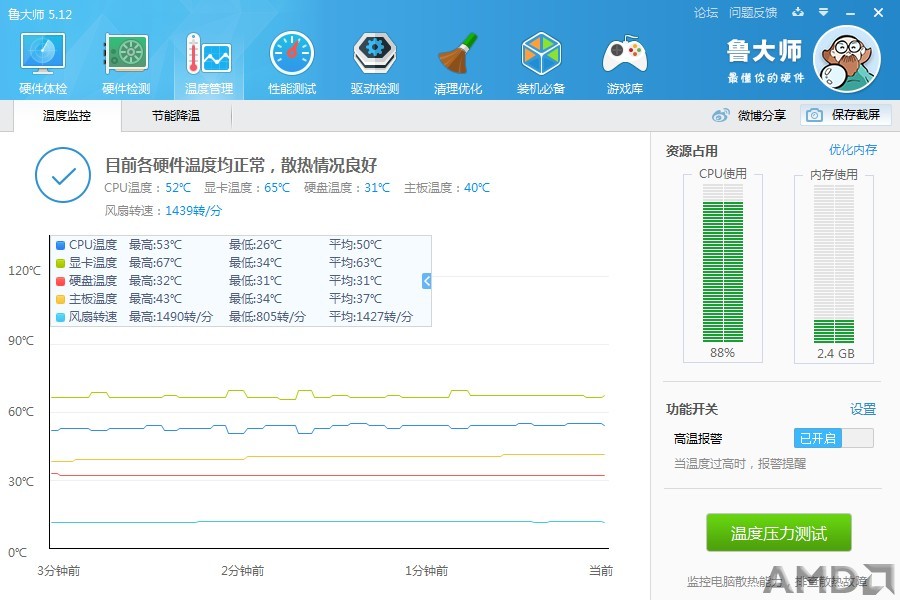Click the 资源占用 section heading
This screenshot has width=900, height=600.
(692, 151)
